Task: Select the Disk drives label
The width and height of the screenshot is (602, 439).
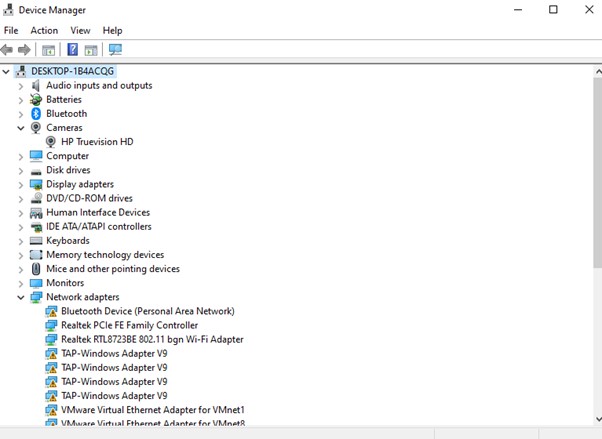Action: pos(68,170)
